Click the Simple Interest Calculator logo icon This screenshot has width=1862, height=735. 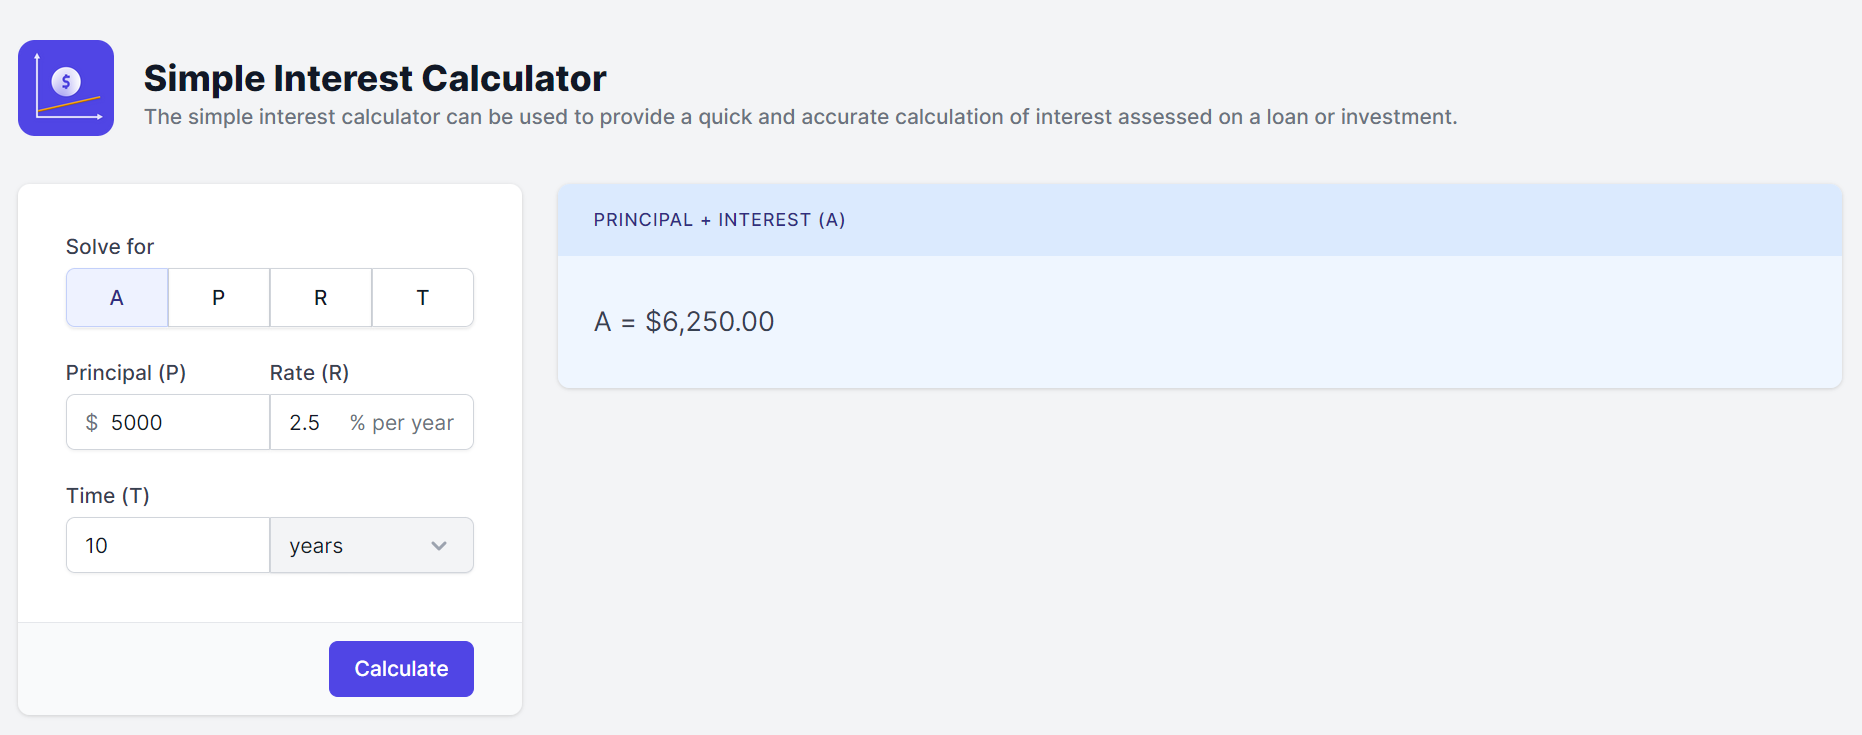(x=66, y=88)
